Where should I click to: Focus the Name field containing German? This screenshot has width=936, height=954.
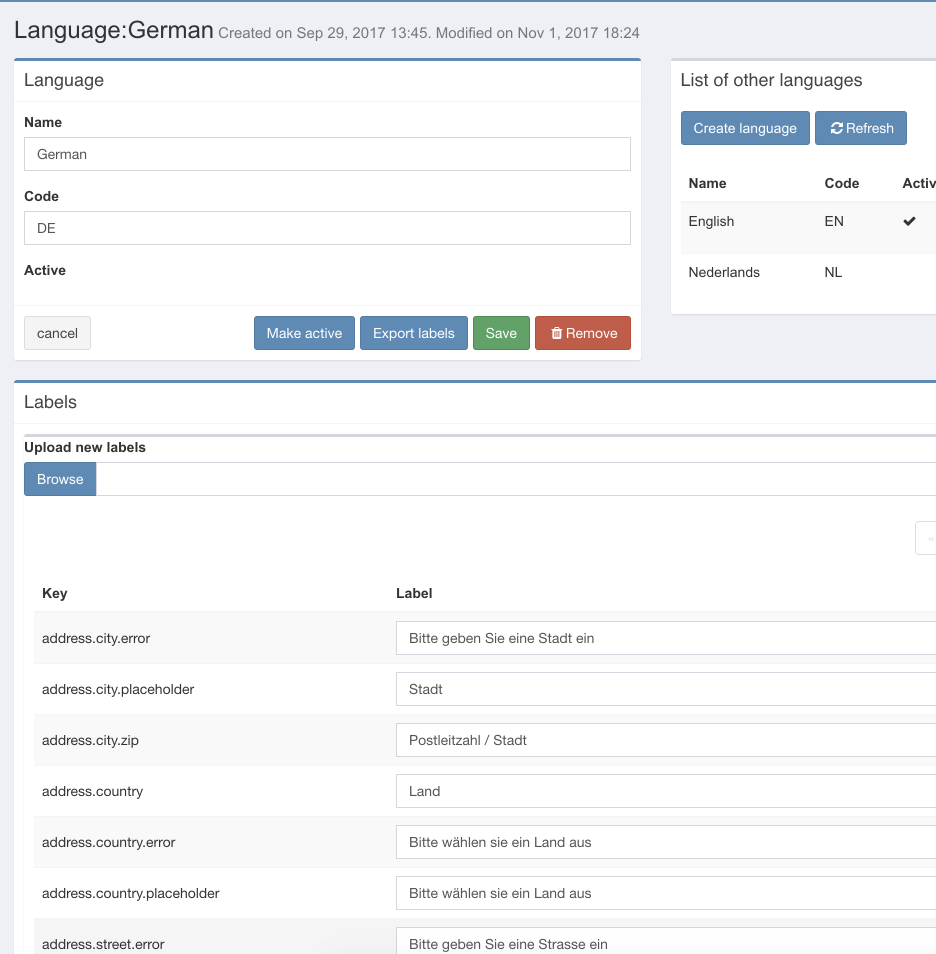pyautogui.click(x=327, y=154)
